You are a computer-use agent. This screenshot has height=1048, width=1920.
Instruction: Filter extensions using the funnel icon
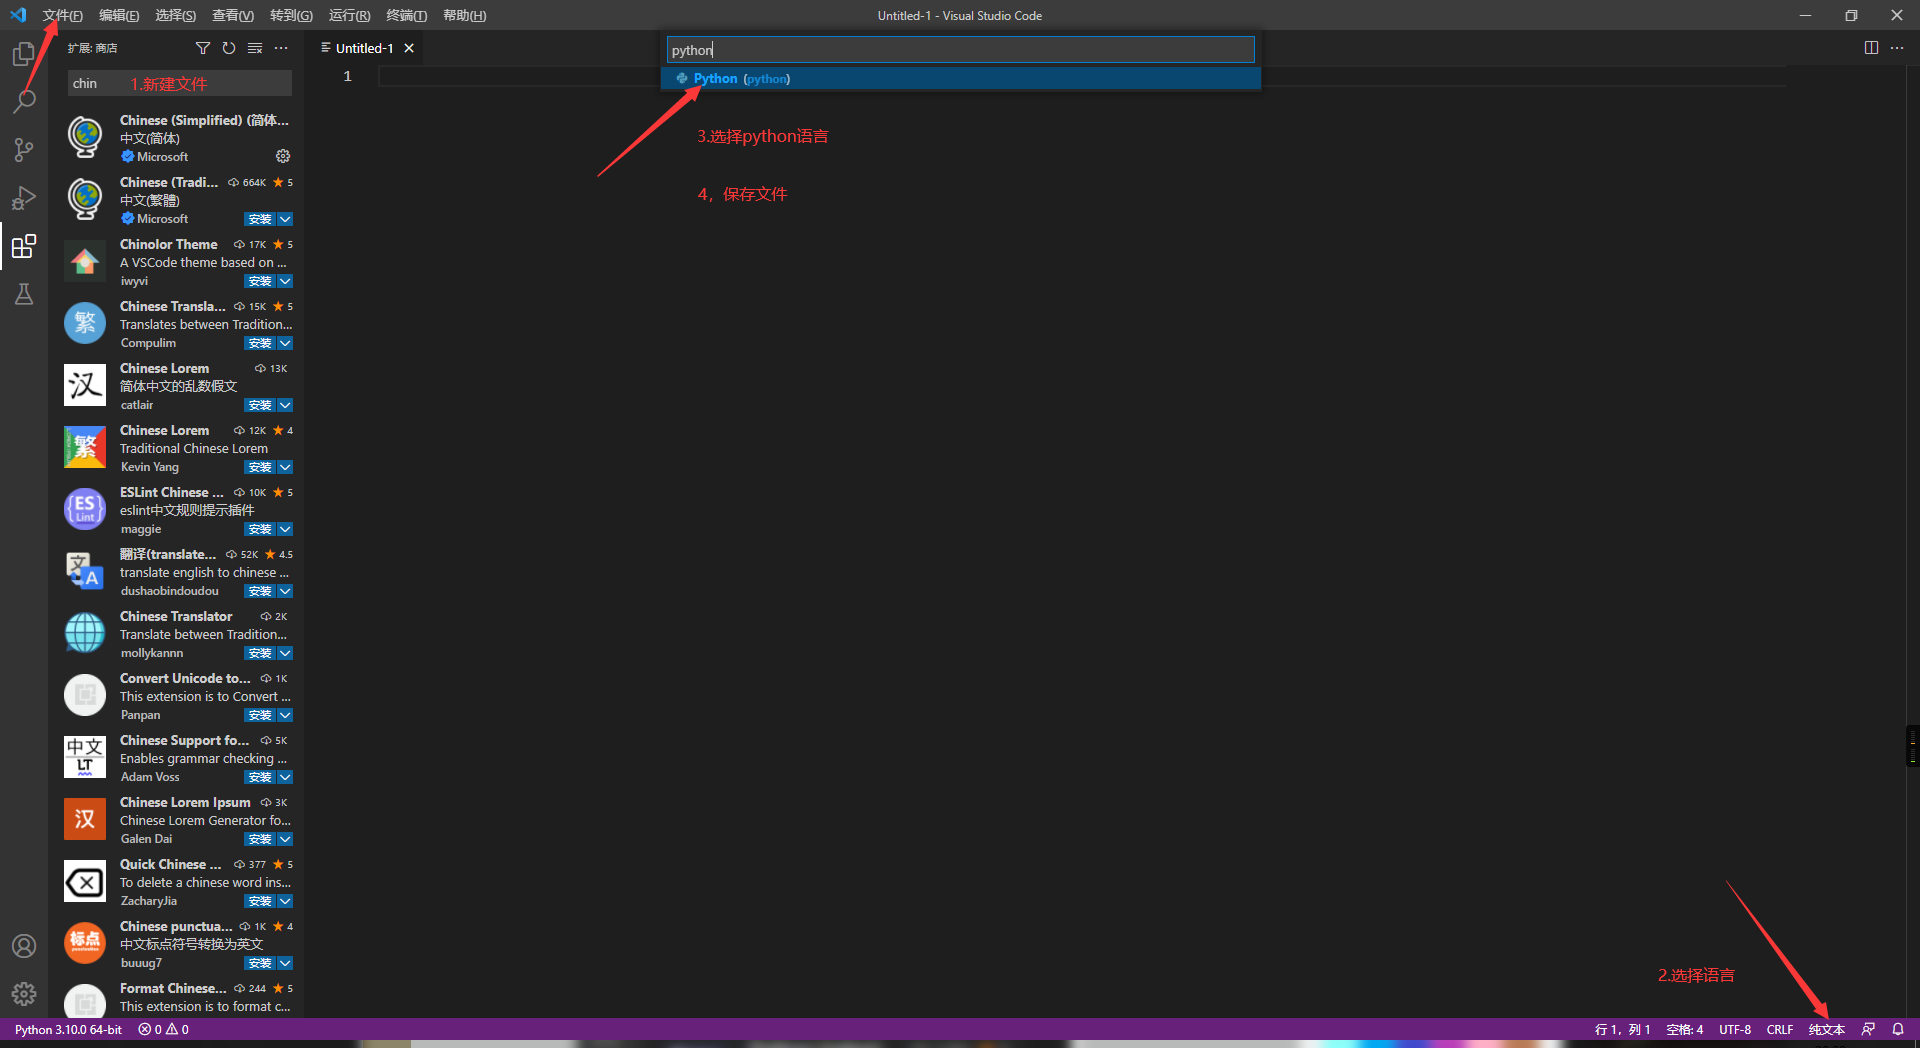pos(203,47)
